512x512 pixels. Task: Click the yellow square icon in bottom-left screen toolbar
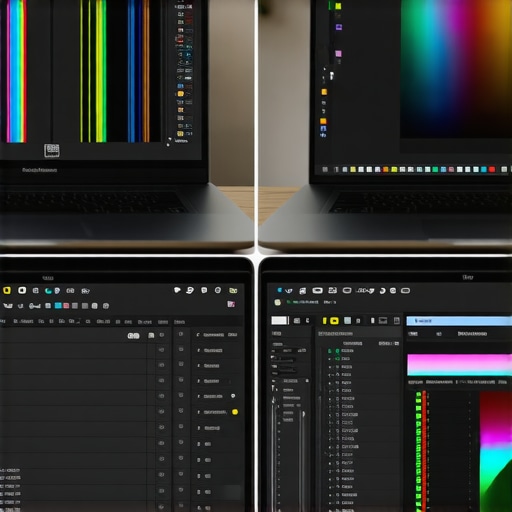pyautogui.click(x=7, y=290)
